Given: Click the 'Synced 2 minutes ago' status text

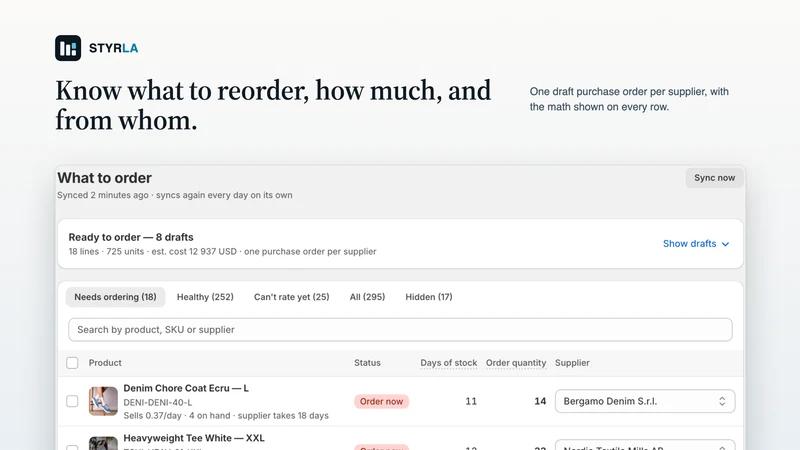Looking at the screenshot, I should pyautogui.click(x=103, y=195).
